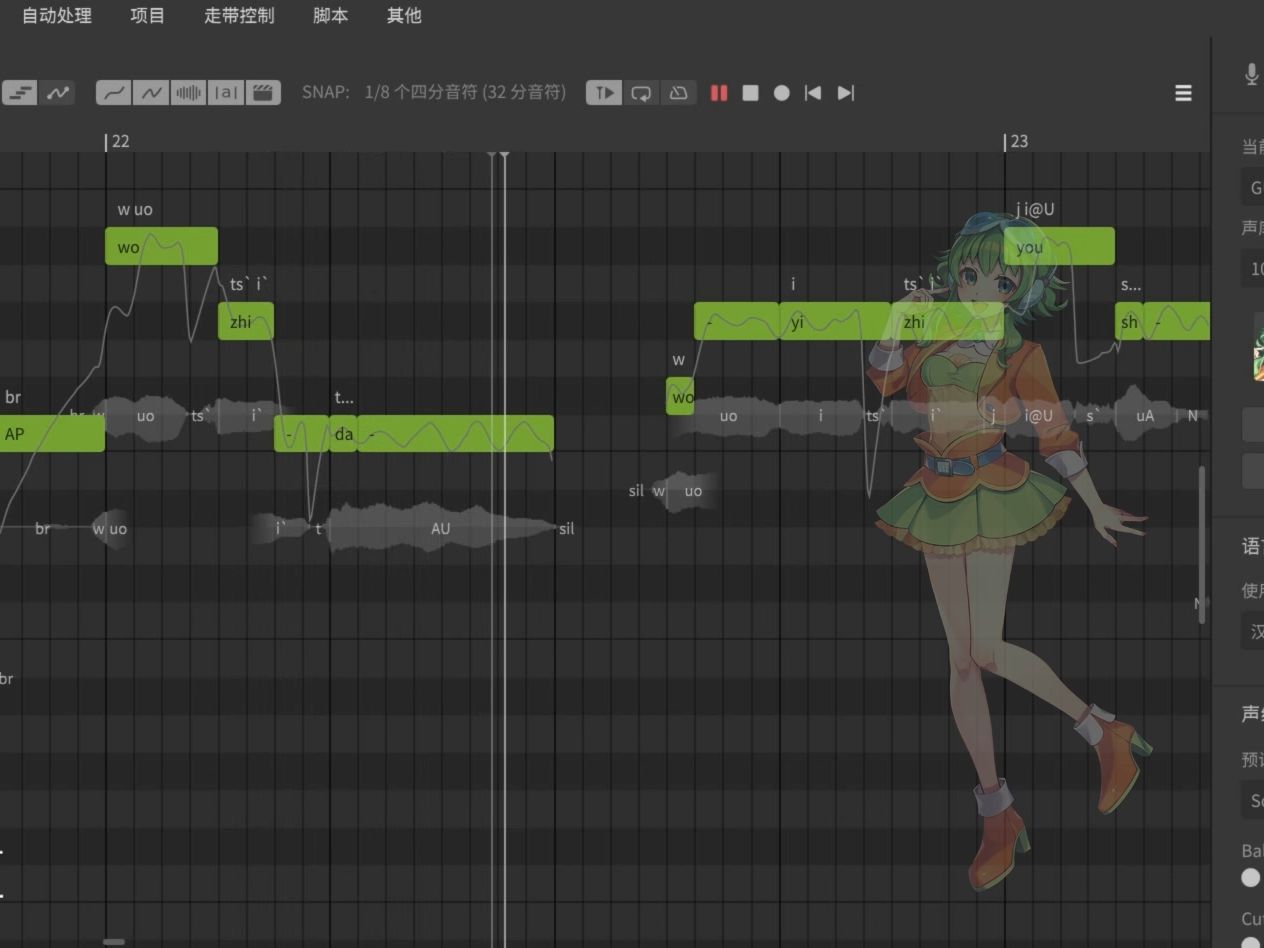Screen dimensions: 1264x948
Task: Switch to note editing mode icon
Action: [20, 93]
